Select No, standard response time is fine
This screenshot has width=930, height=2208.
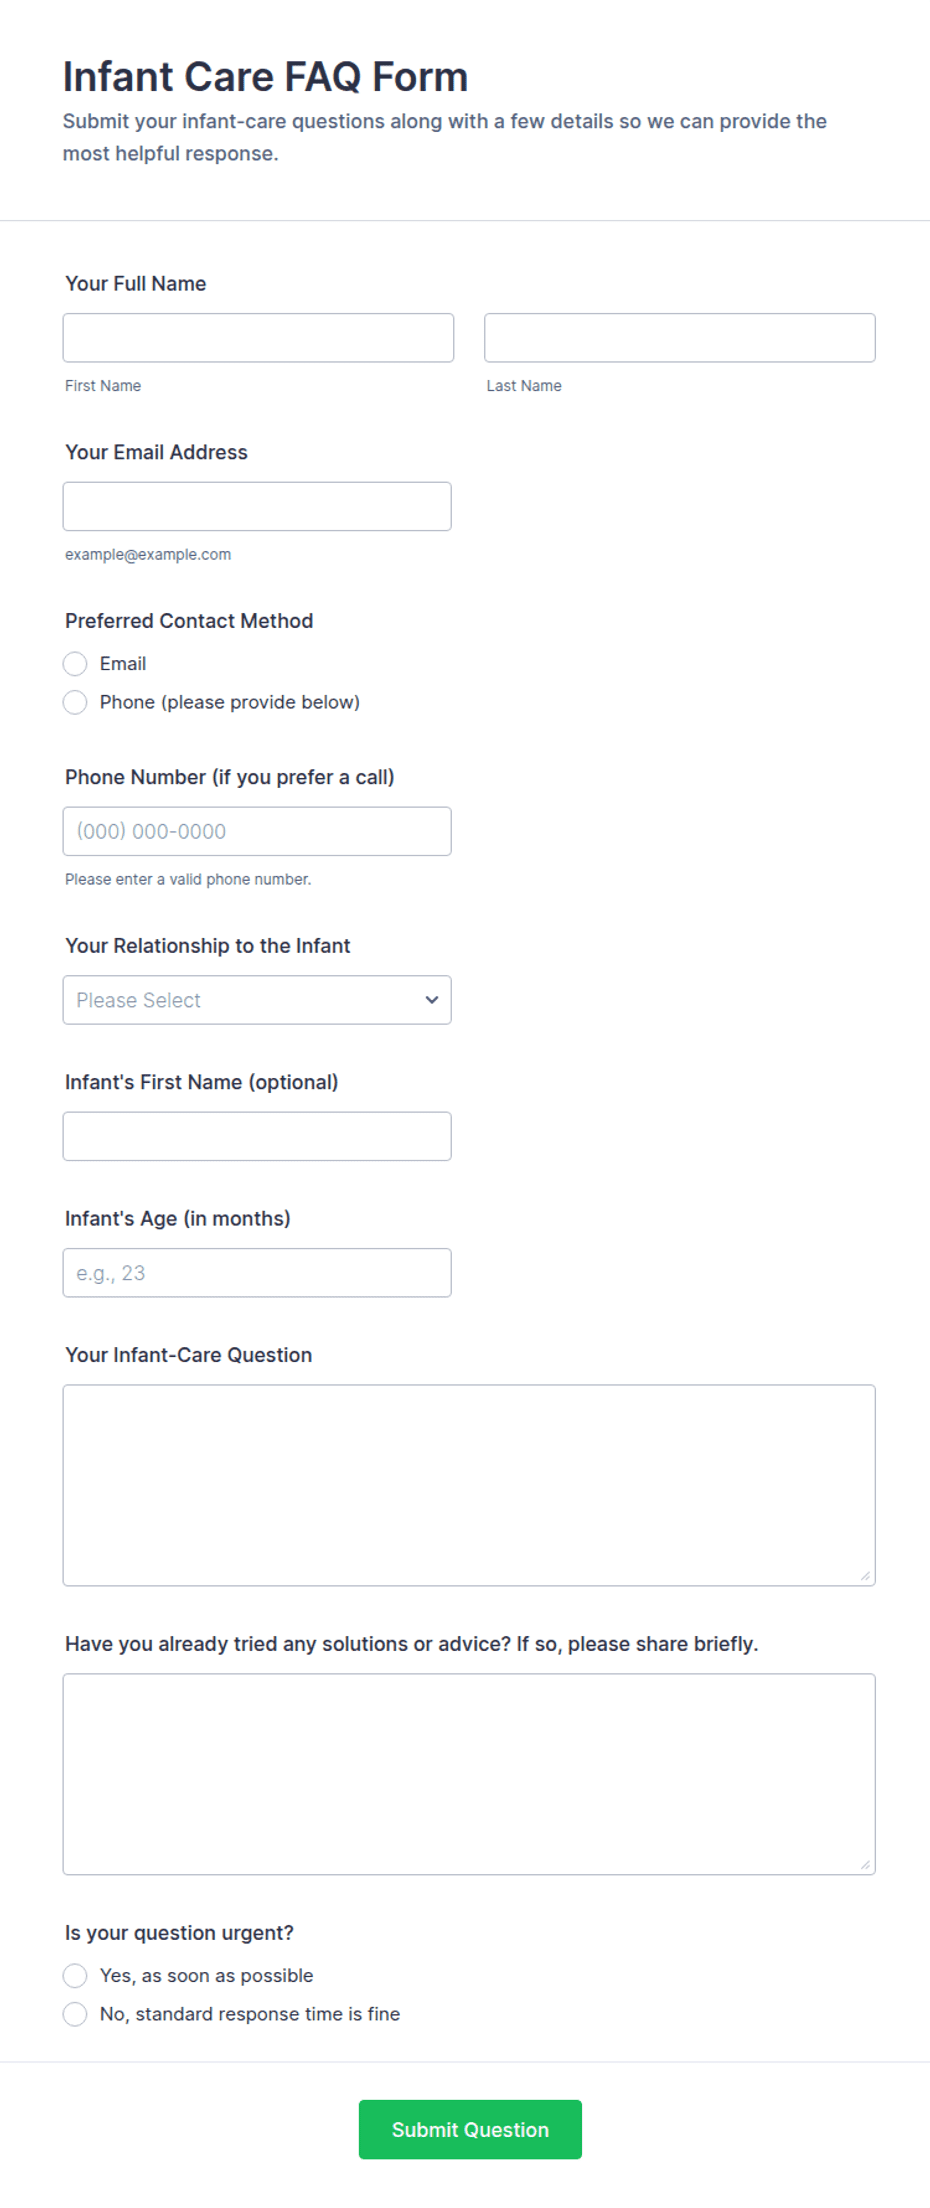(x=75, y=2015)
